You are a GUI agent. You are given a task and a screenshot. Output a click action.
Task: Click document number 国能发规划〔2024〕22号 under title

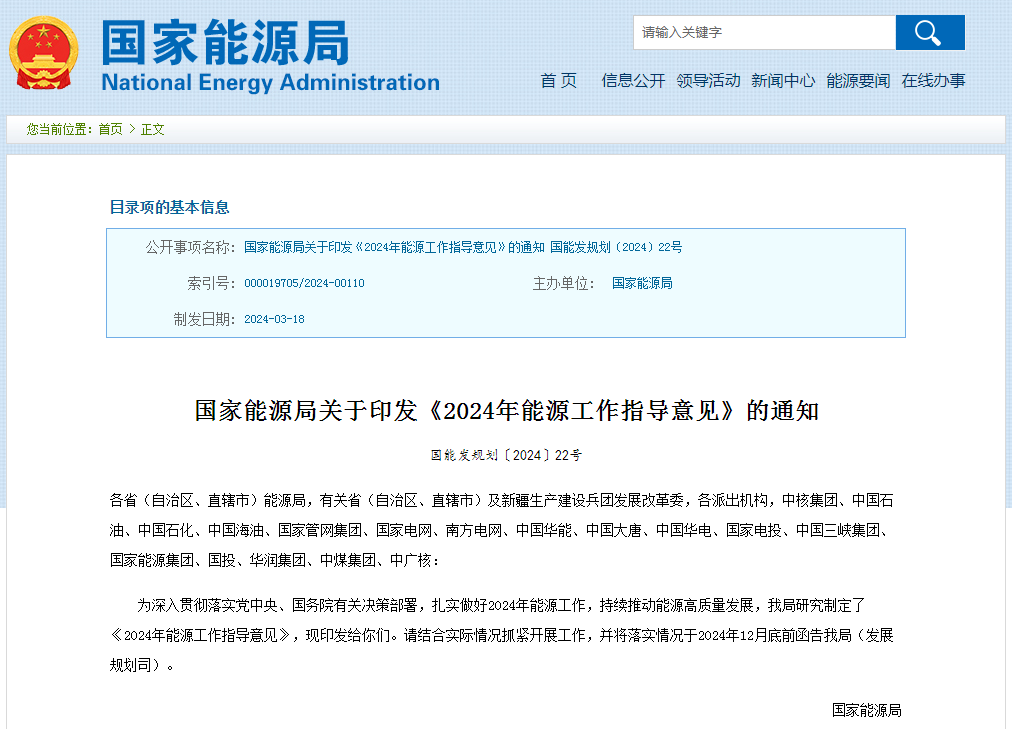(507, 455)
